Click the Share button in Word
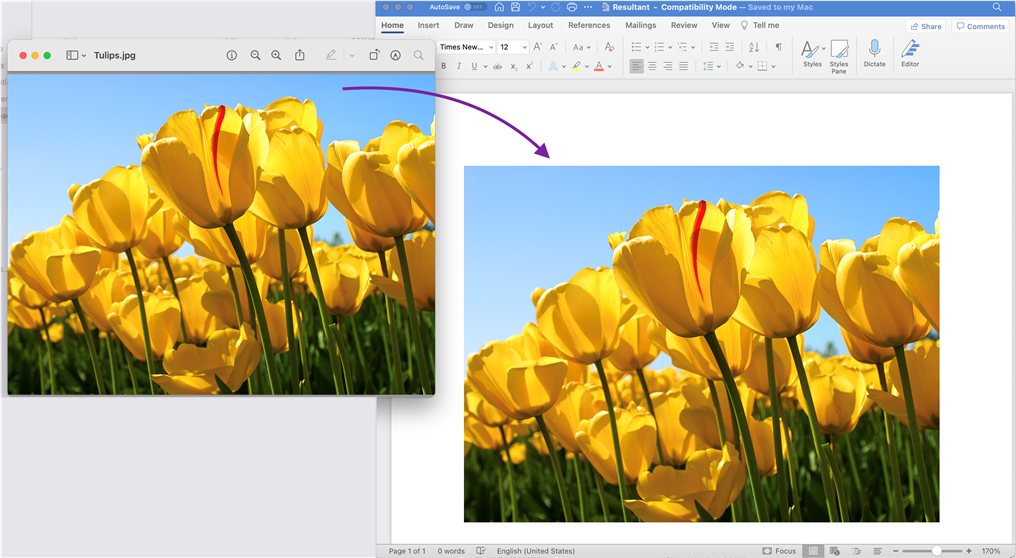Image resolution: width=1016 pixels, height=558 pixels. (x=925, y=27)
